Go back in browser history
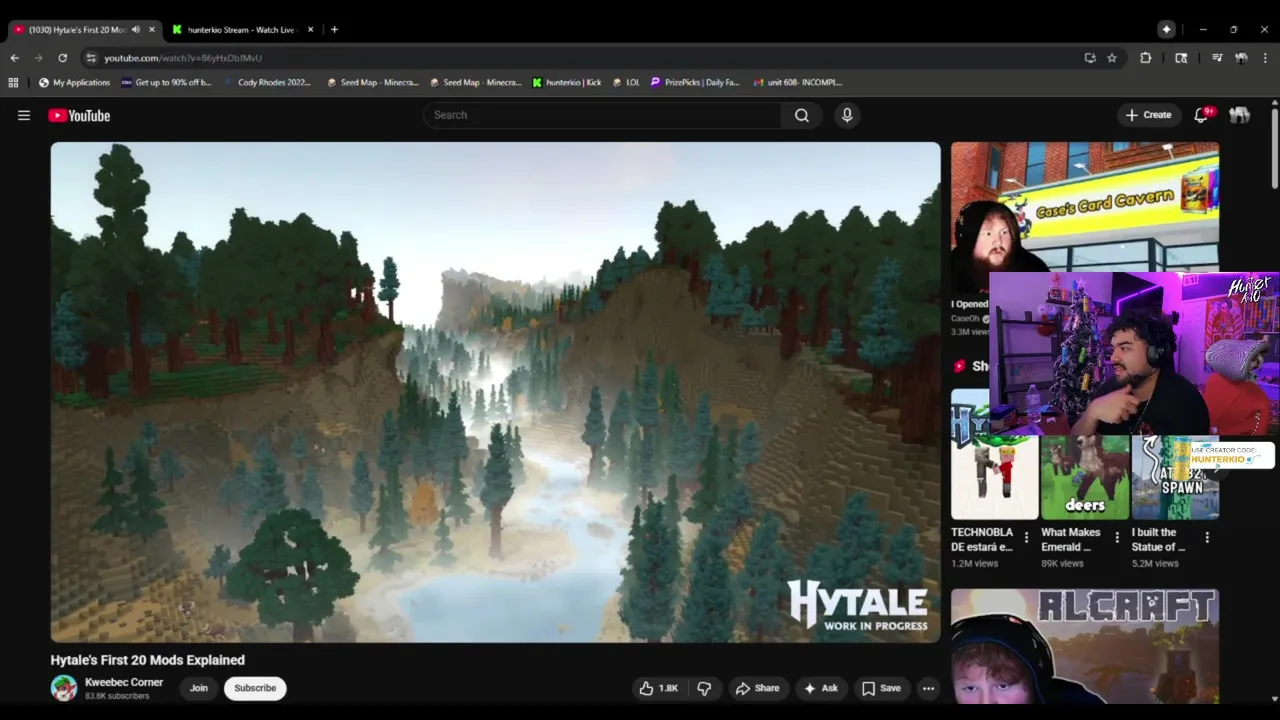The height and width of the screenshot is (720, 1280). coord(15,58)
